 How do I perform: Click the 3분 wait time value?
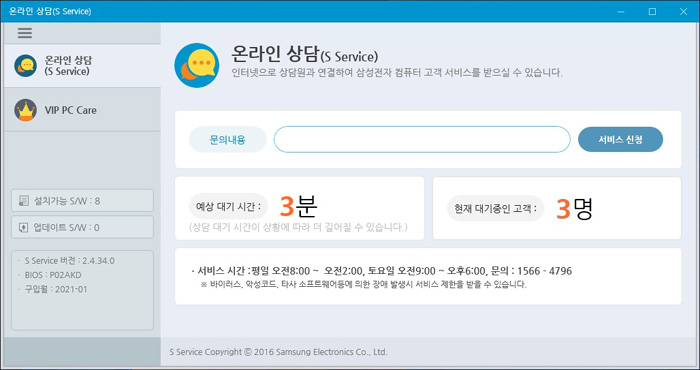pos(298,206)
